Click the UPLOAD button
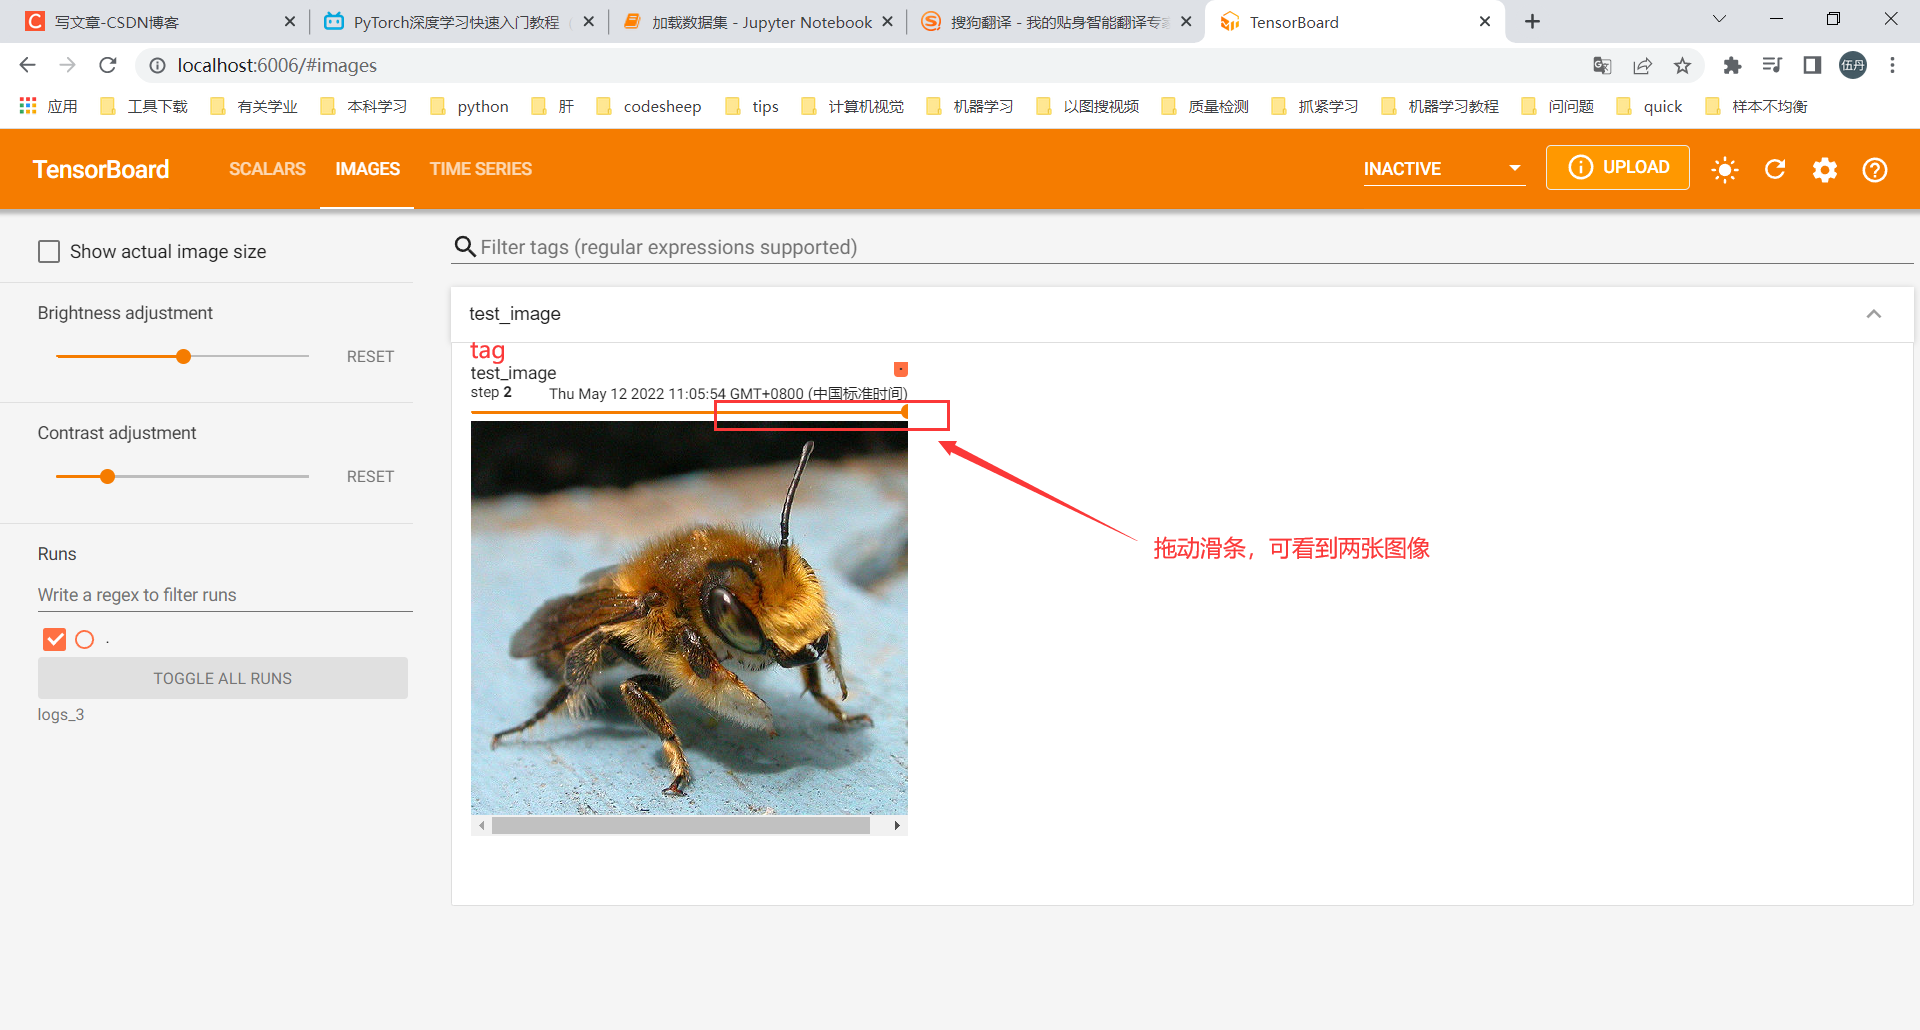Viewport: 1920px width, 1030px height. click(x=1617, y=167)
